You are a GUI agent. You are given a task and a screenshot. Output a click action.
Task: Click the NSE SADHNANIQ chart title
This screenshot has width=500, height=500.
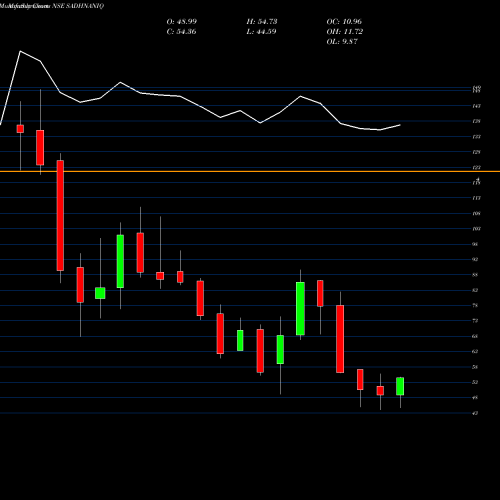pyautogui.click(x=78, y=6)
